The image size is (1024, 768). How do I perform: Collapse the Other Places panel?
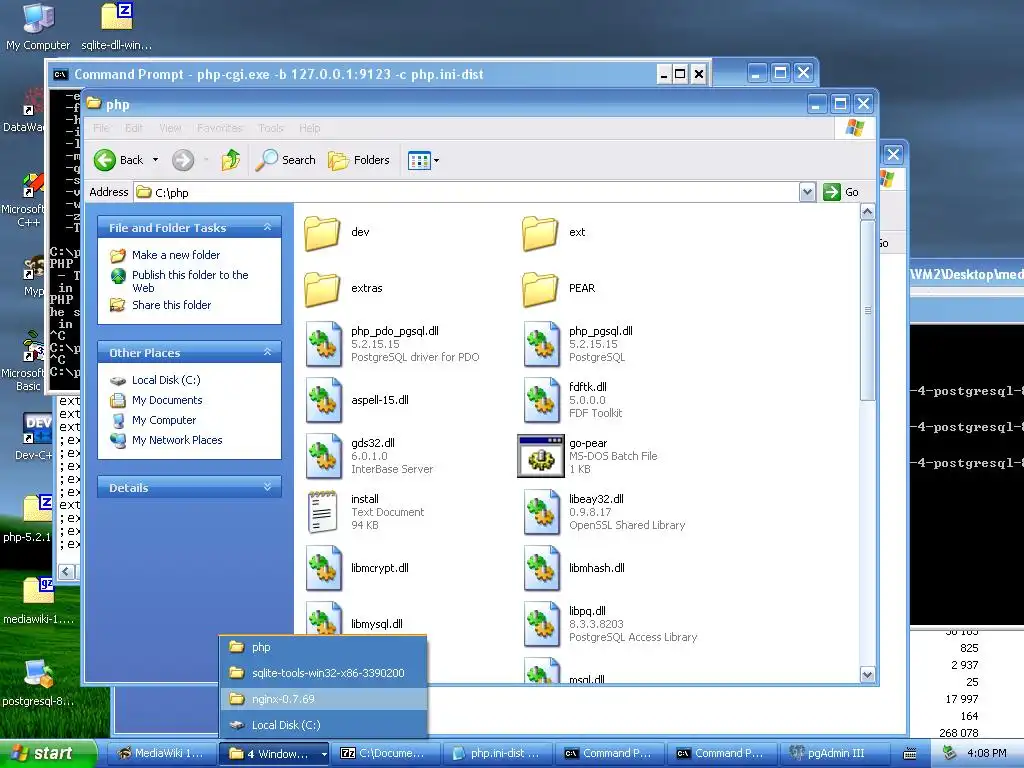[267, 352]
